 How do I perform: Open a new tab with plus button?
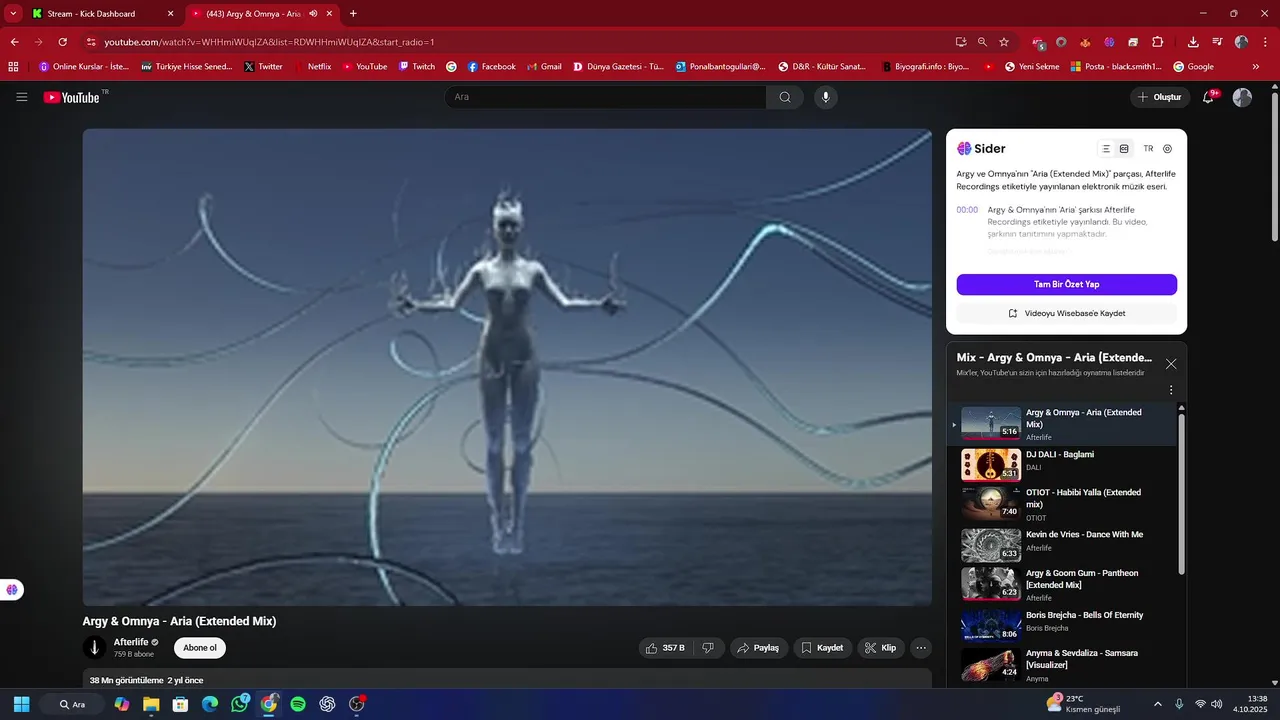pyautogui.click(x=353, y=14)
